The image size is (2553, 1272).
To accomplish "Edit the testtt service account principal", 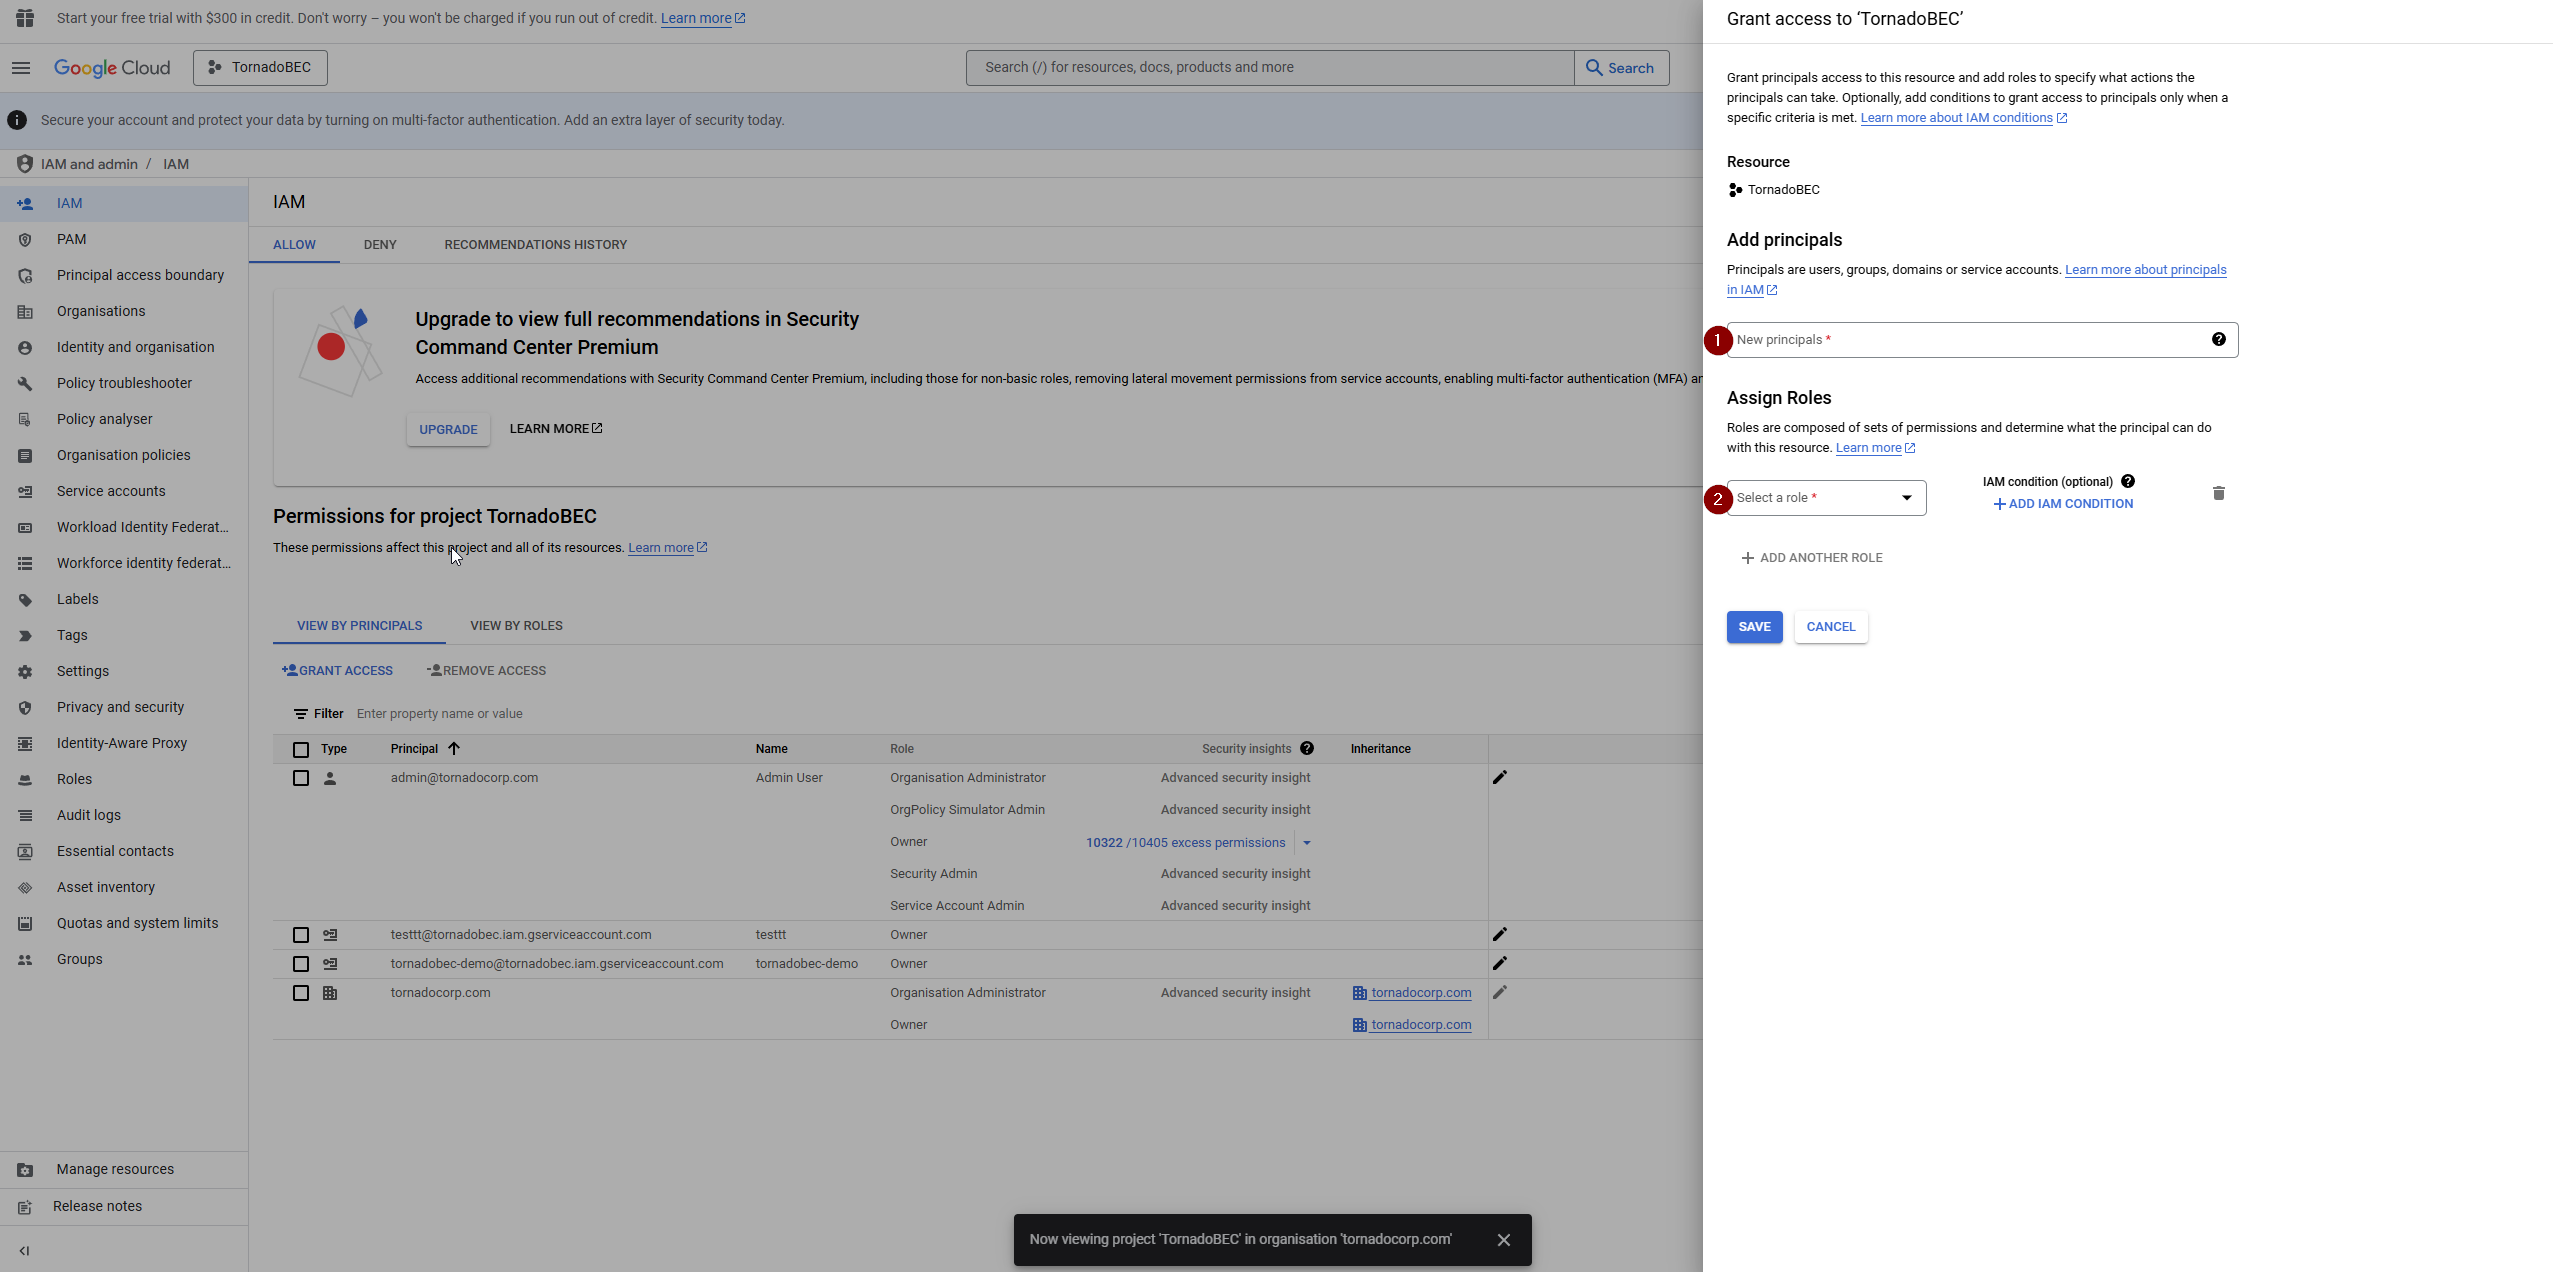I will click(1499, 935).
